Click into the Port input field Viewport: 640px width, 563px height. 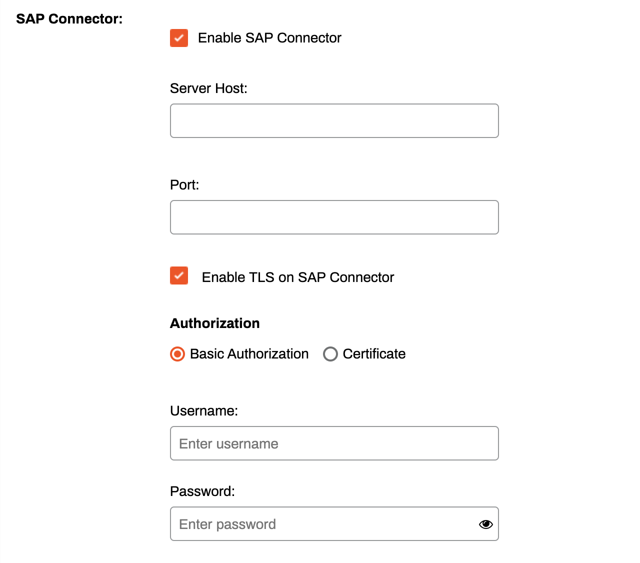[x=334, y=217]
